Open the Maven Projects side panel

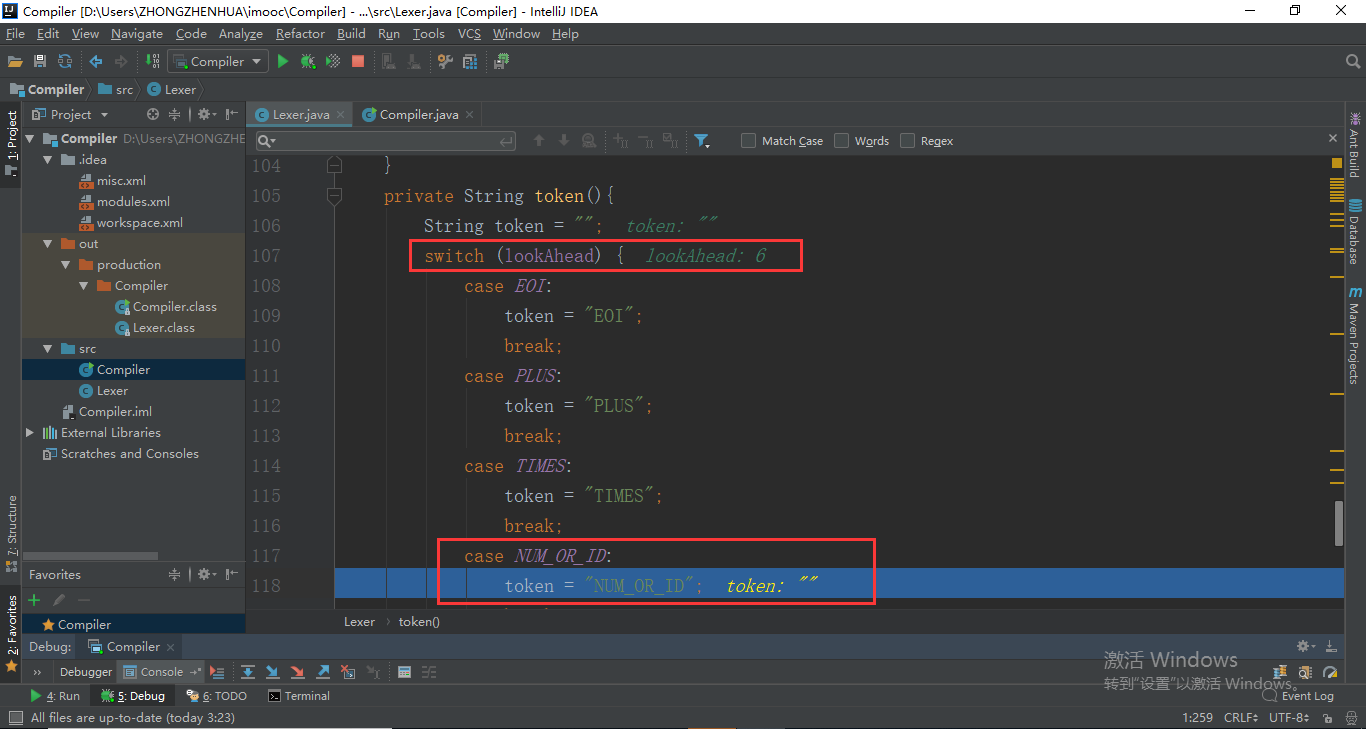pos(1355,336)
